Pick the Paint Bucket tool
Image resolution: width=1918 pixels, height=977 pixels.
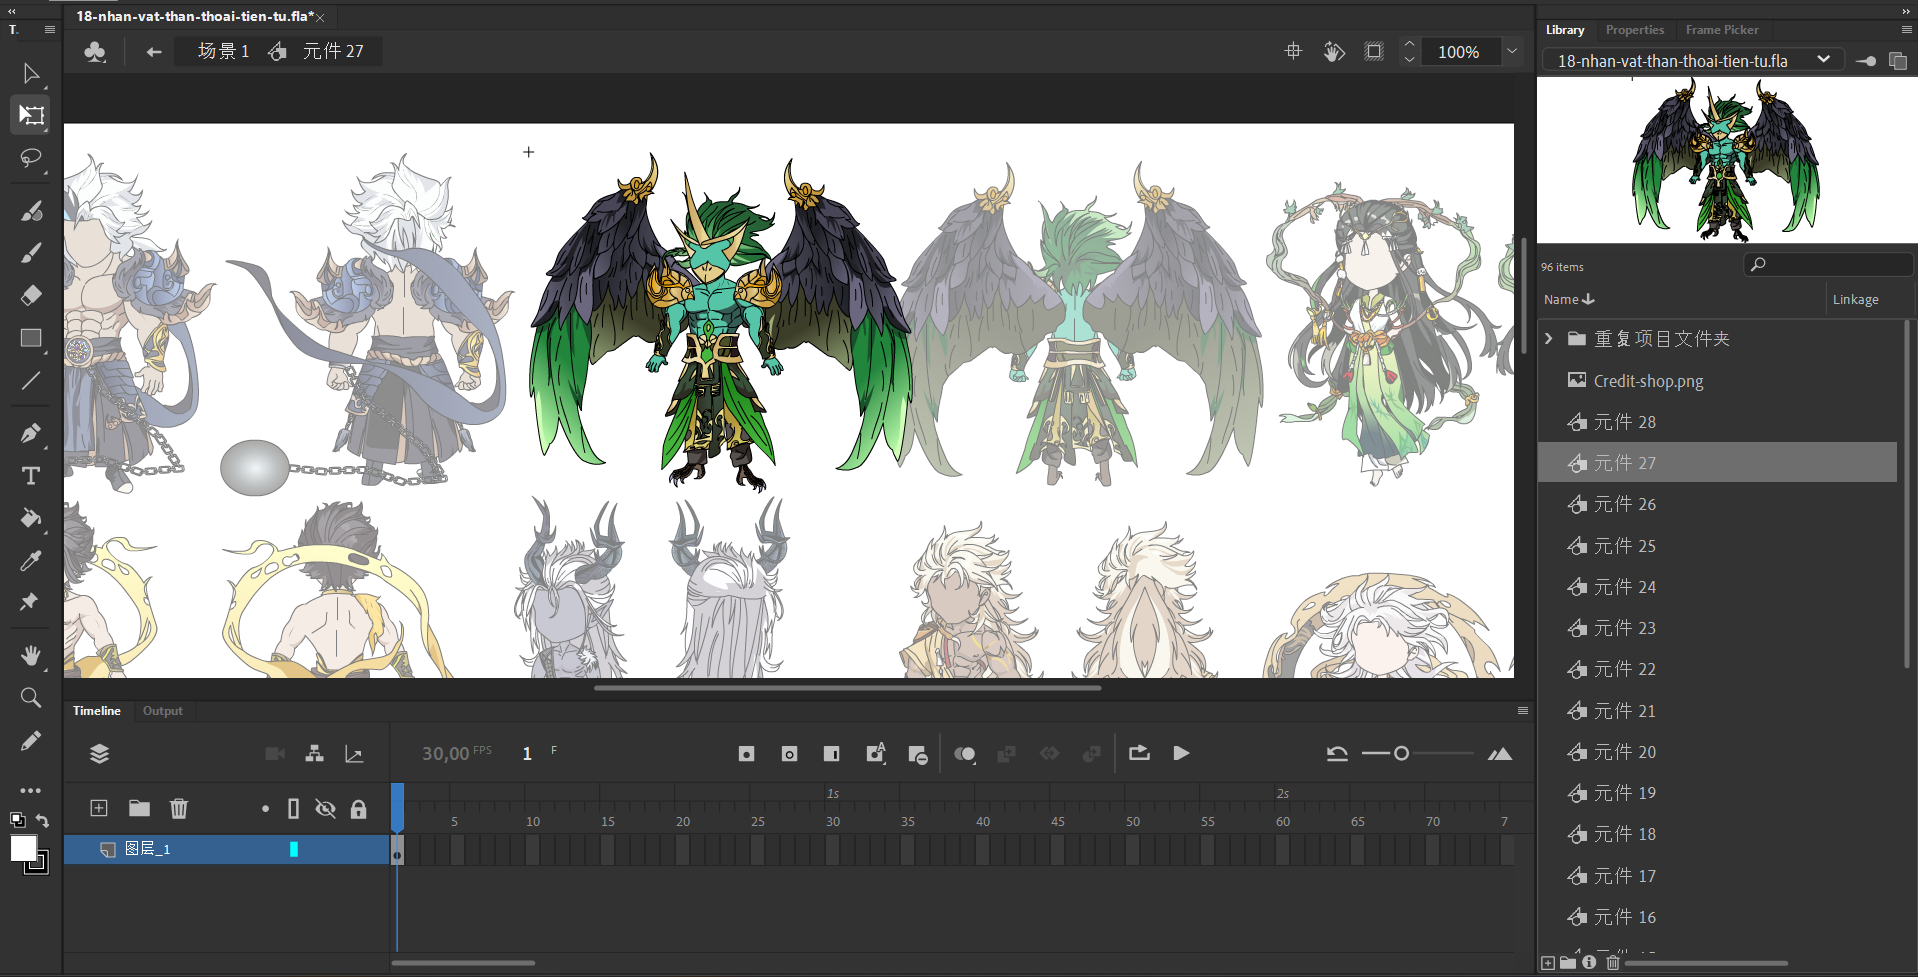[31, 518]
